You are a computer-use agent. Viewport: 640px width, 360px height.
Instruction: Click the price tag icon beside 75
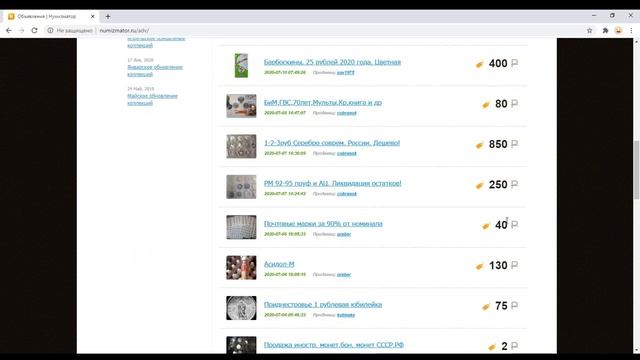[486, 307]
